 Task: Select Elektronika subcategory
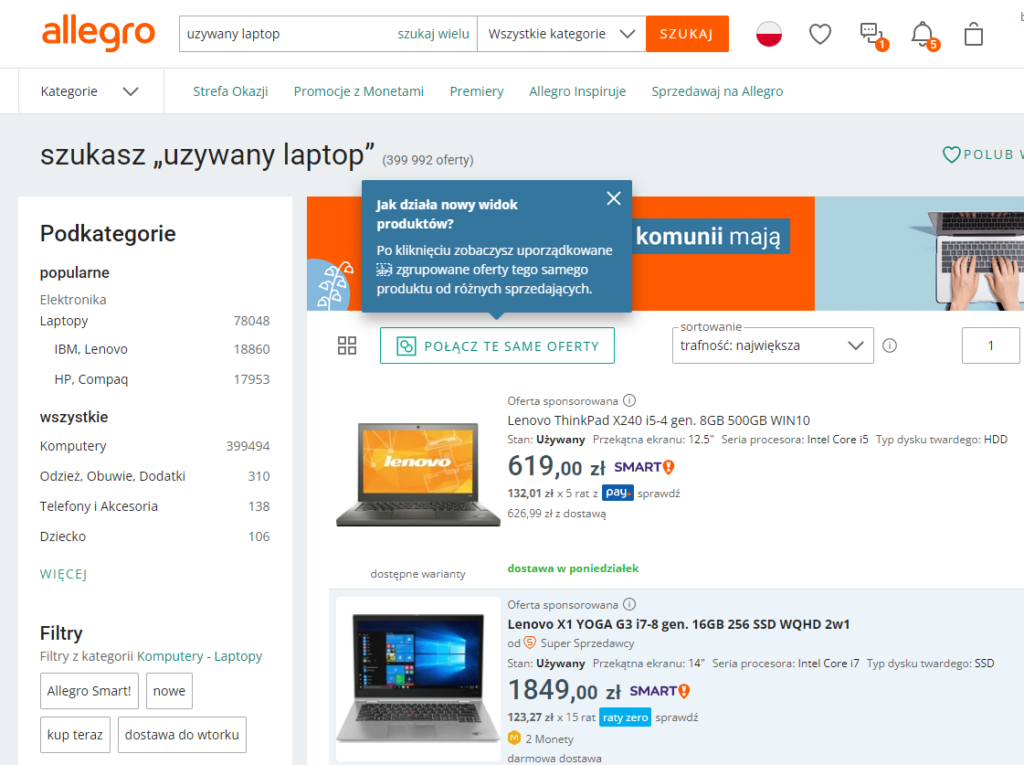pos(73,300)
